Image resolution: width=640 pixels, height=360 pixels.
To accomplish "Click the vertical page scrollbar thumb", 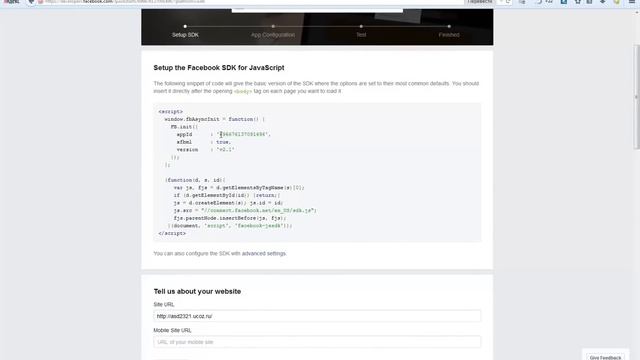I will click(x=636, y=97).
